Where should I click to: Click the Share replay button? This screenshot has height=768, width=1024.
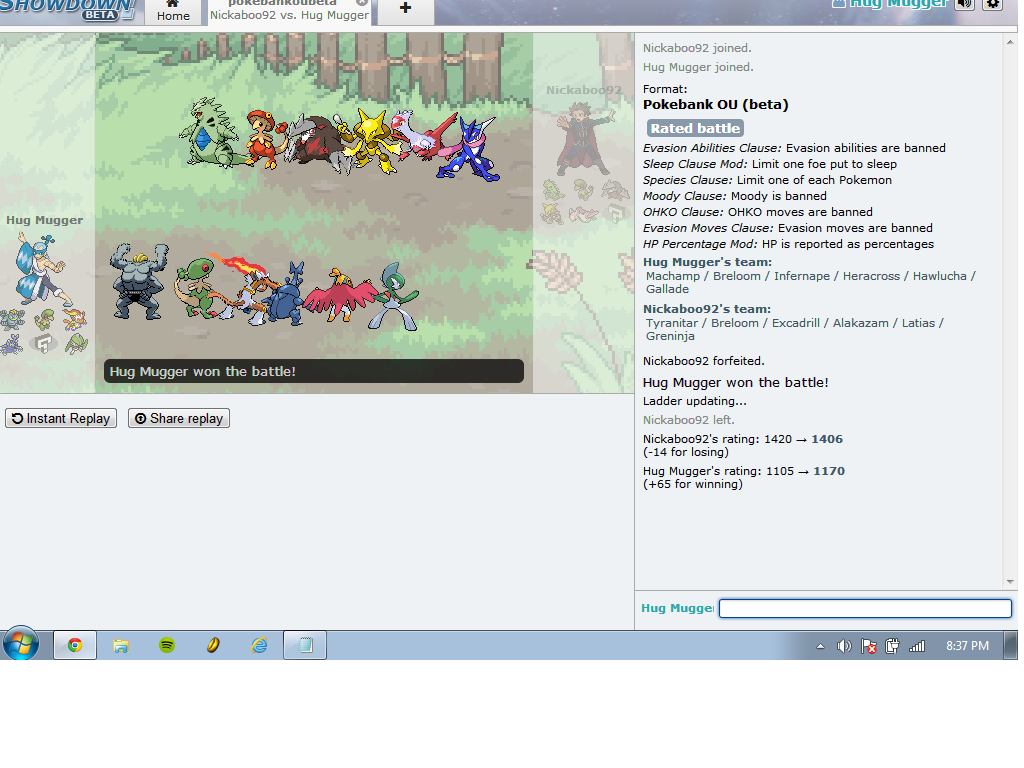point(179,419)
